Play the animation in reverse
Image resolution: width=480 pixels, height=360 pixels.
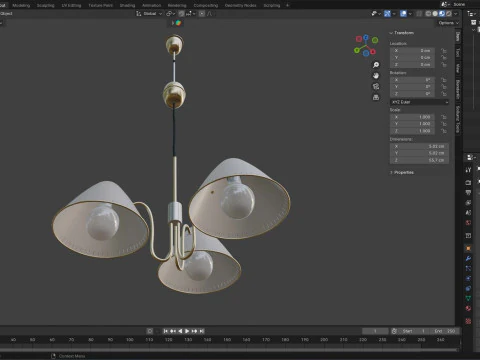coord(180,331)
